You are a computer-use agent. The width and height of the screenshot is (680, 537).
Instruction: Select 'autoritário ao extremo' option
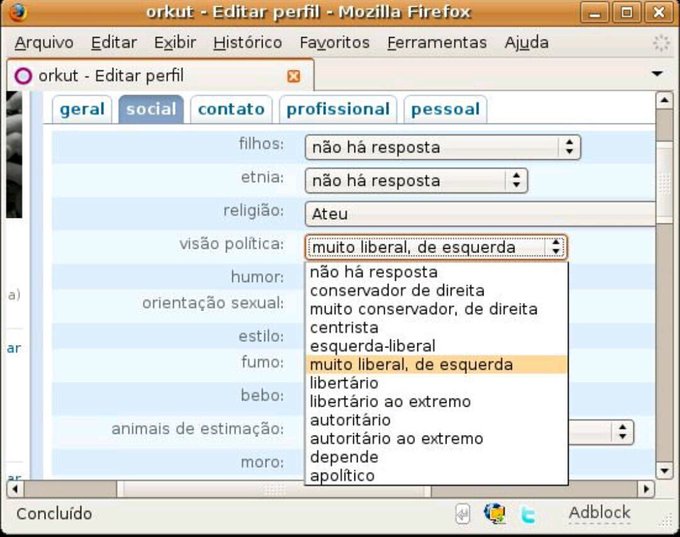tap(437, 439)
